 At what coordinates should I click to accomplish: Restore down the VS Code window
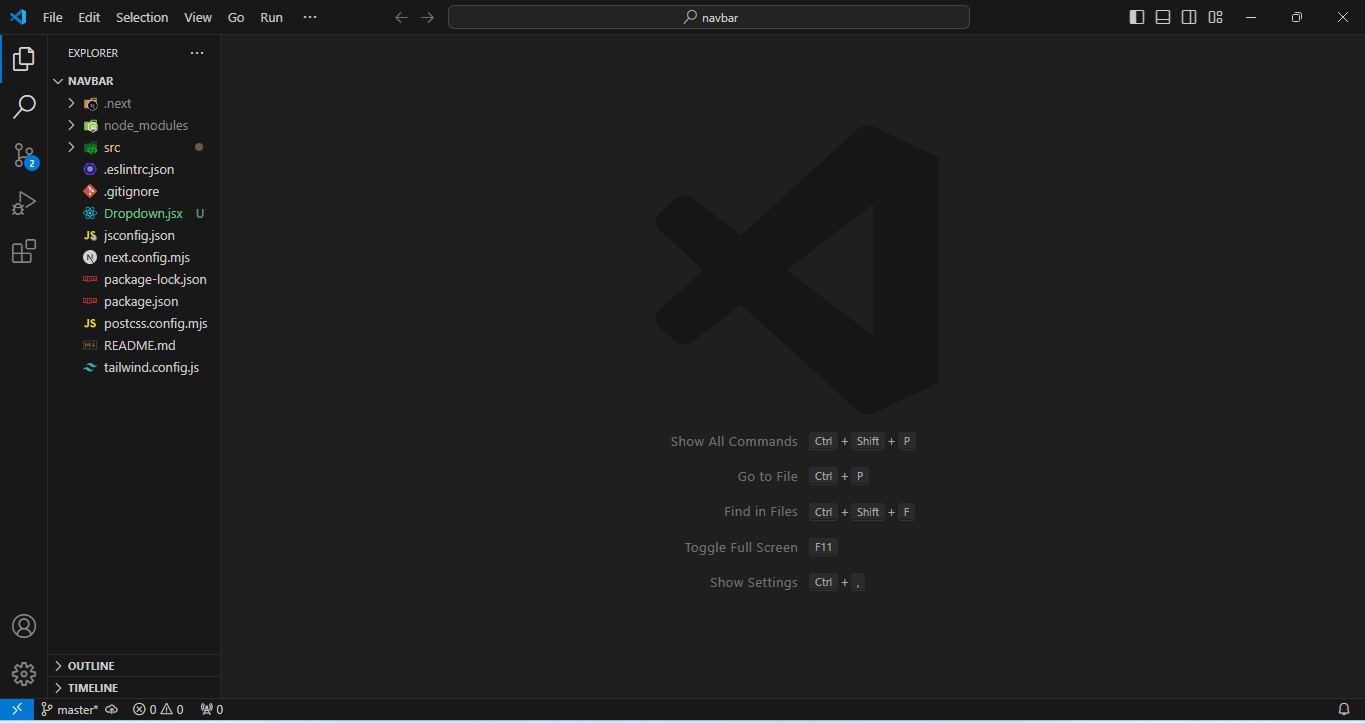[1297, 17]
